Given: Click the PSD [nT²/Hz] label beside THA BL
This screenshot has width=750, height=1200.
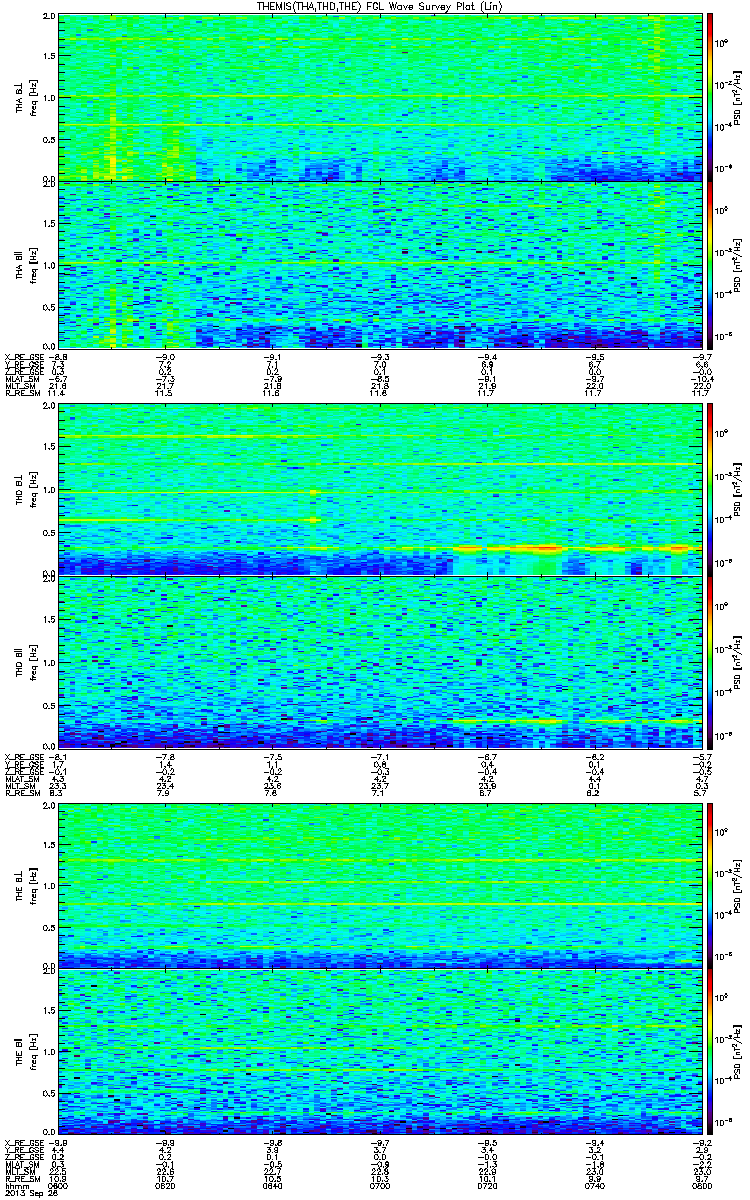Looking at the screenshot, I should tap(737, 97).
